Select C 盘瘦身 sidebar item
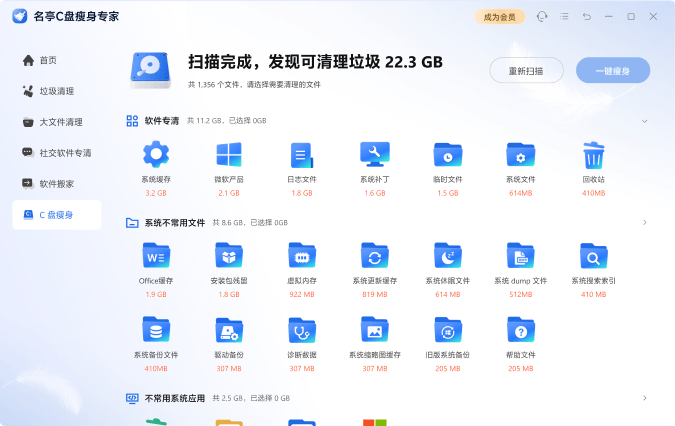The image size is (675, 426). coord(57,215)
